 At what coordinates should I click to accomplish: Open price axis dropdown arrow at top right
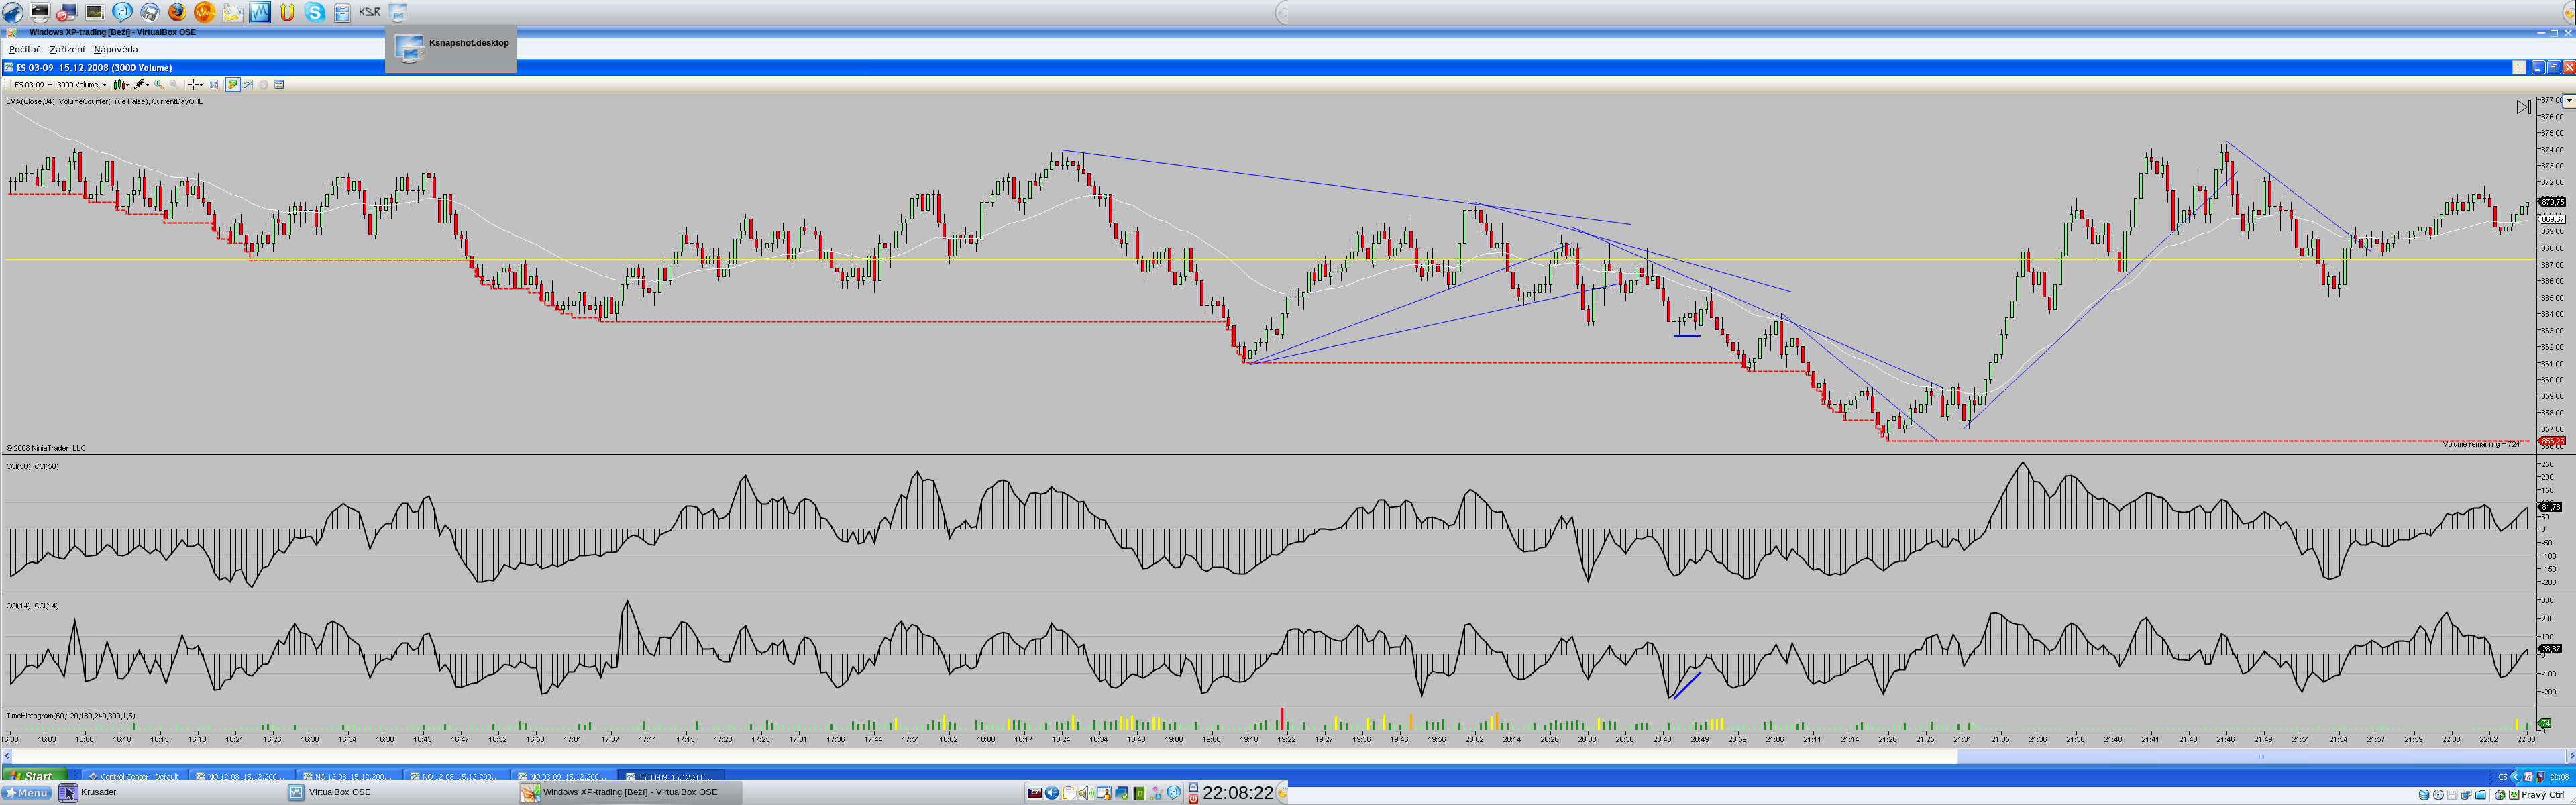[2568, 101]
